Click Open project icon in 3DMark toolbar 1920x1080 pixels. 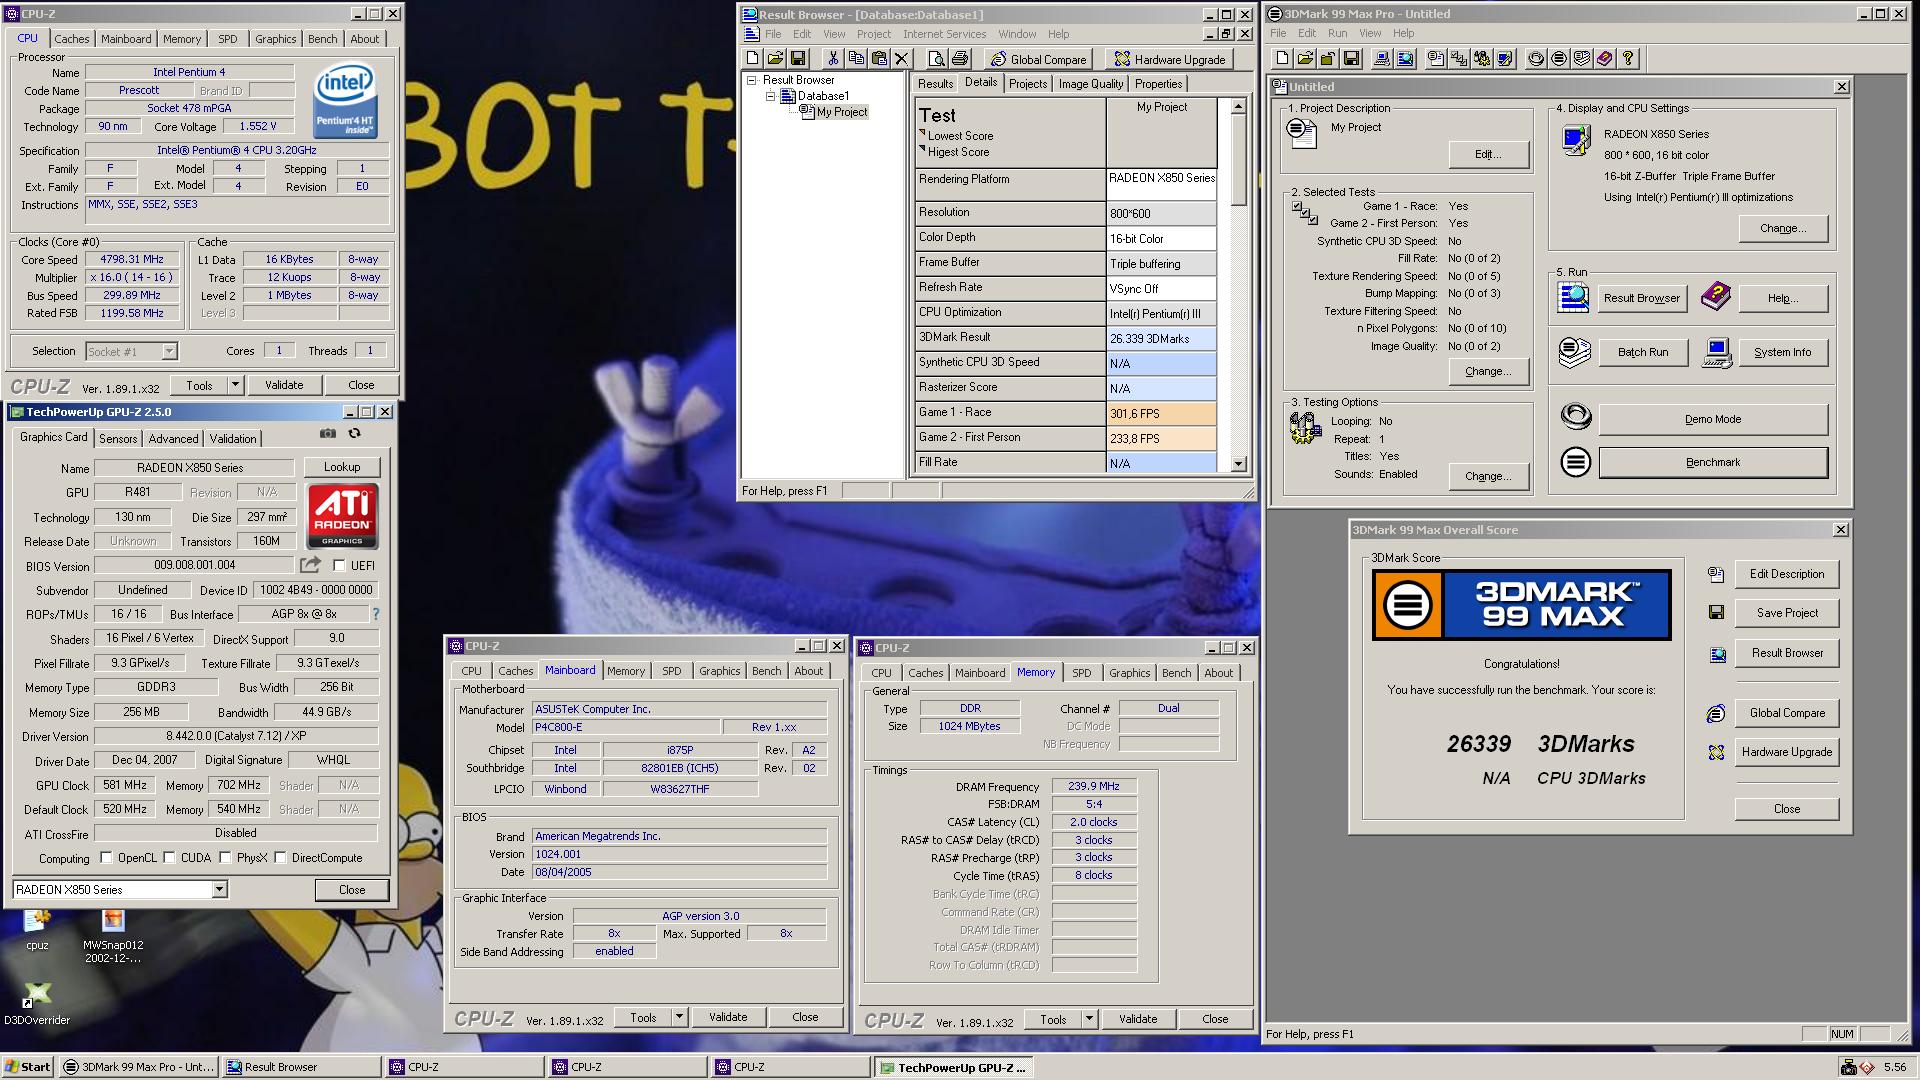[1305, 59]
